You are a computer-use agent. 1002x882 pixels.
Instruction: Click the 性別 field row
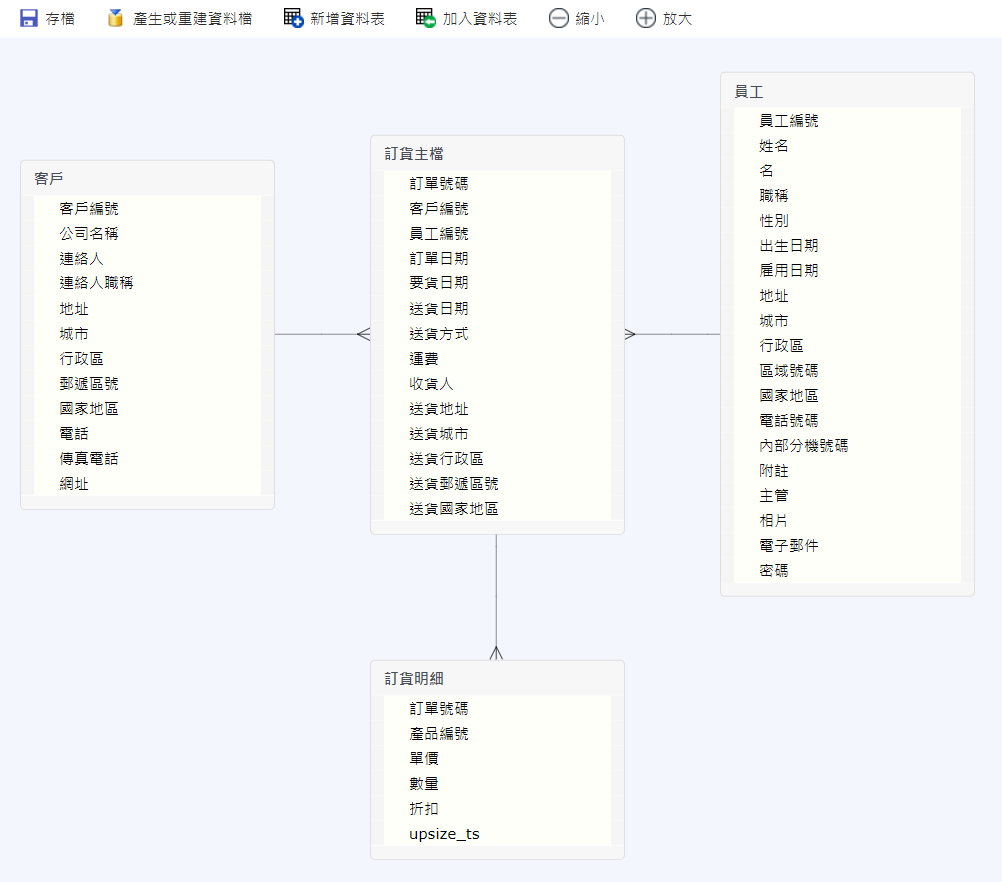pos(847,220)
